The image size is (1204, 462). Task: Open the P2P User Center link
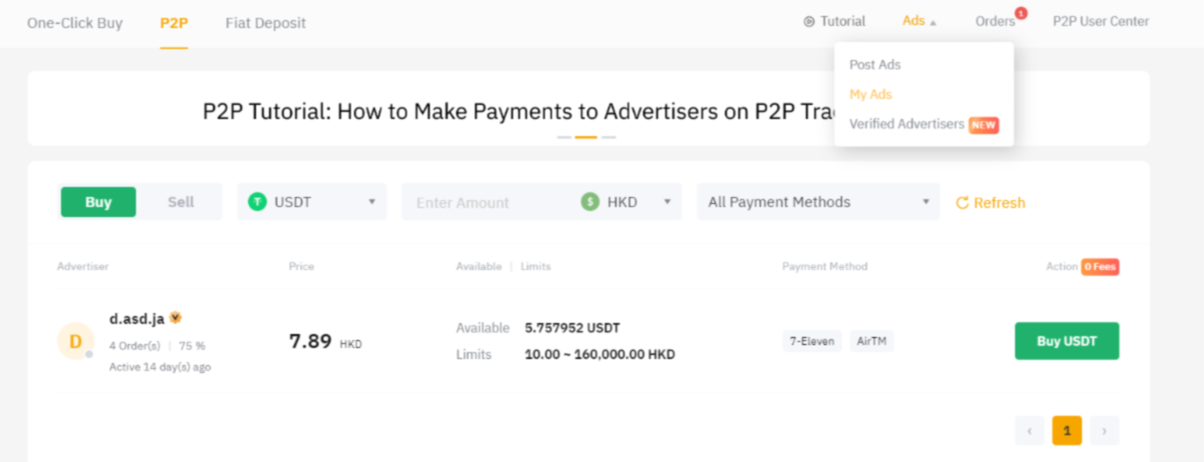click(1100, 22)
